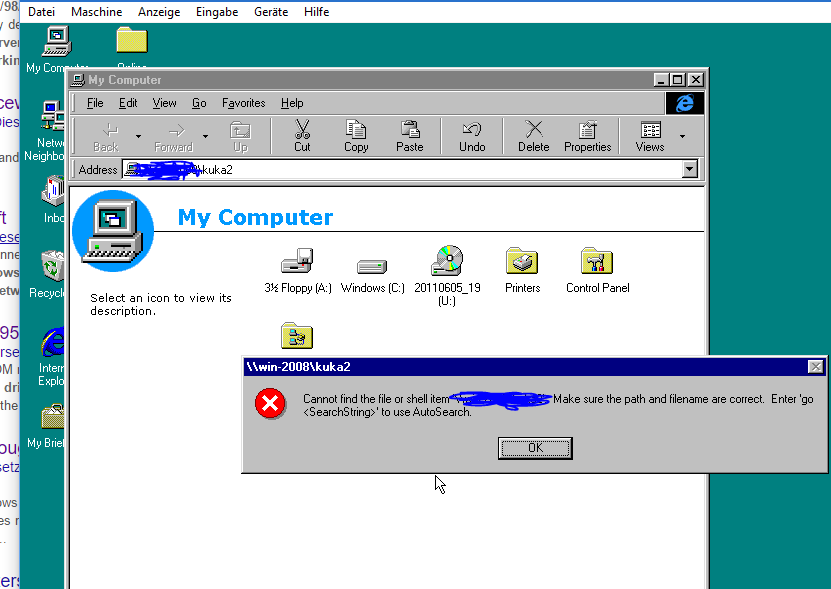
Task: Maximize the My Computer window
Action: (x=677, y=80)
